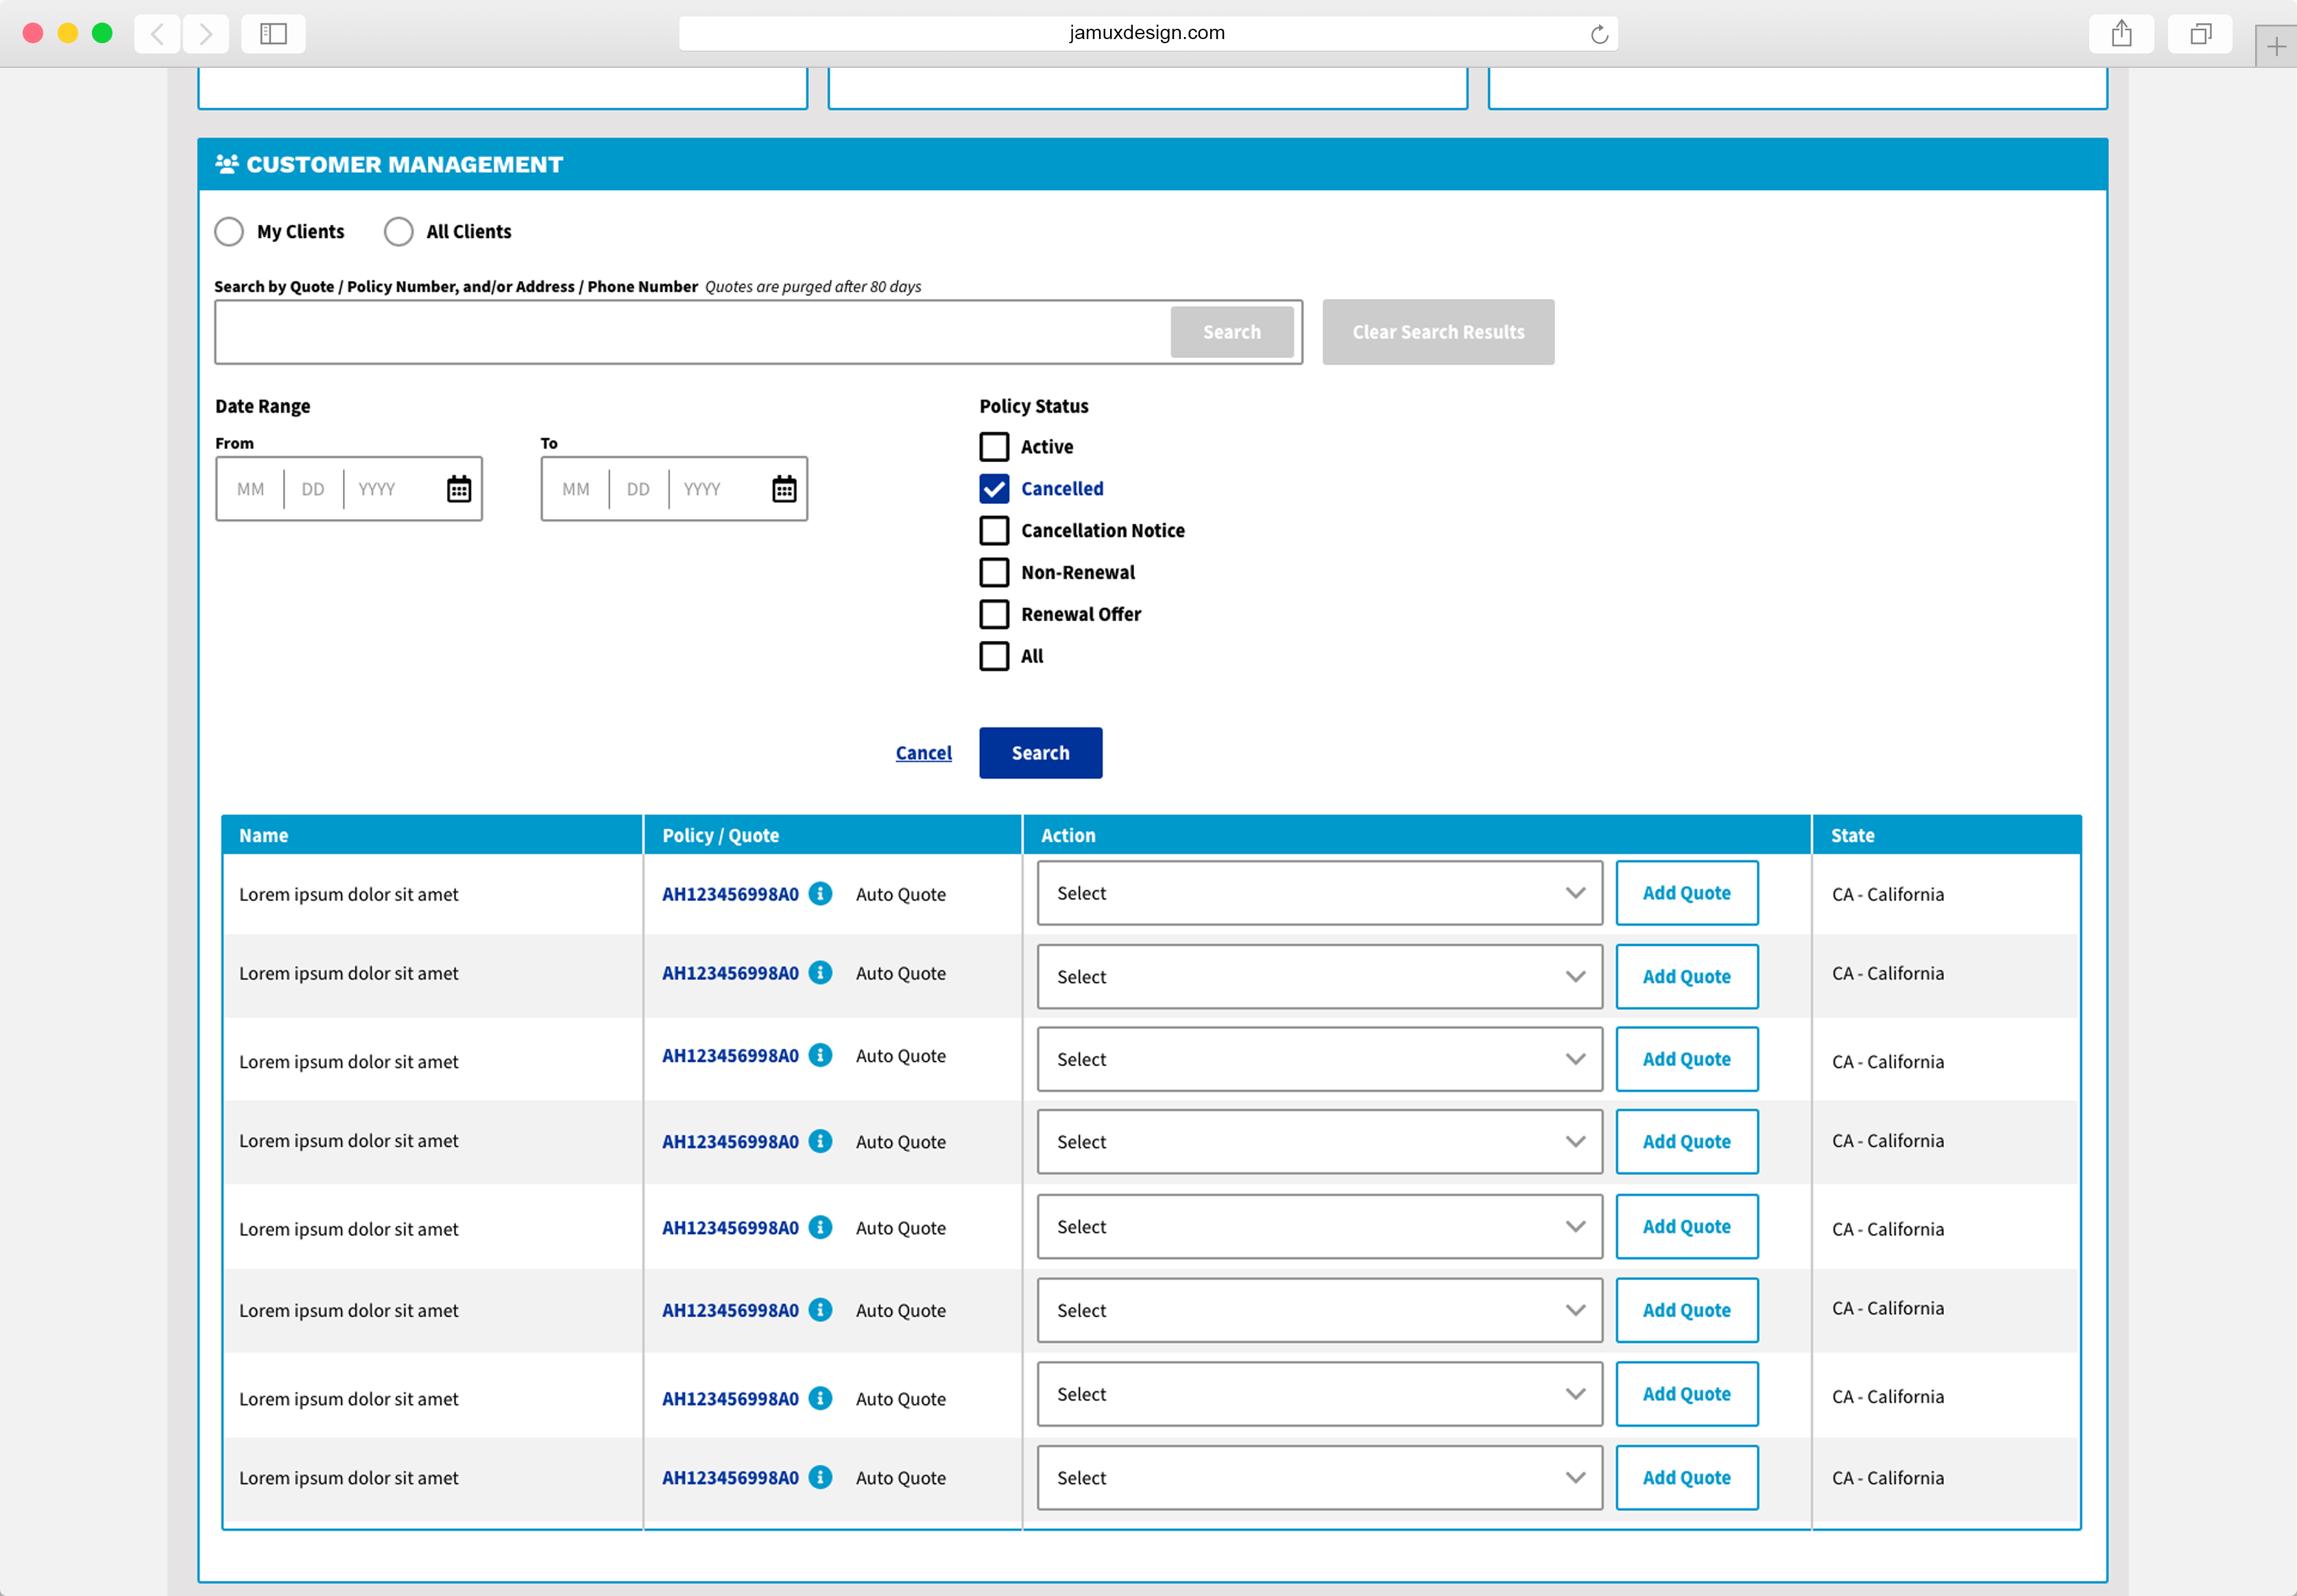The image size is (2297, 1596).
Task: Click the To date MM field
Action: 576,489
